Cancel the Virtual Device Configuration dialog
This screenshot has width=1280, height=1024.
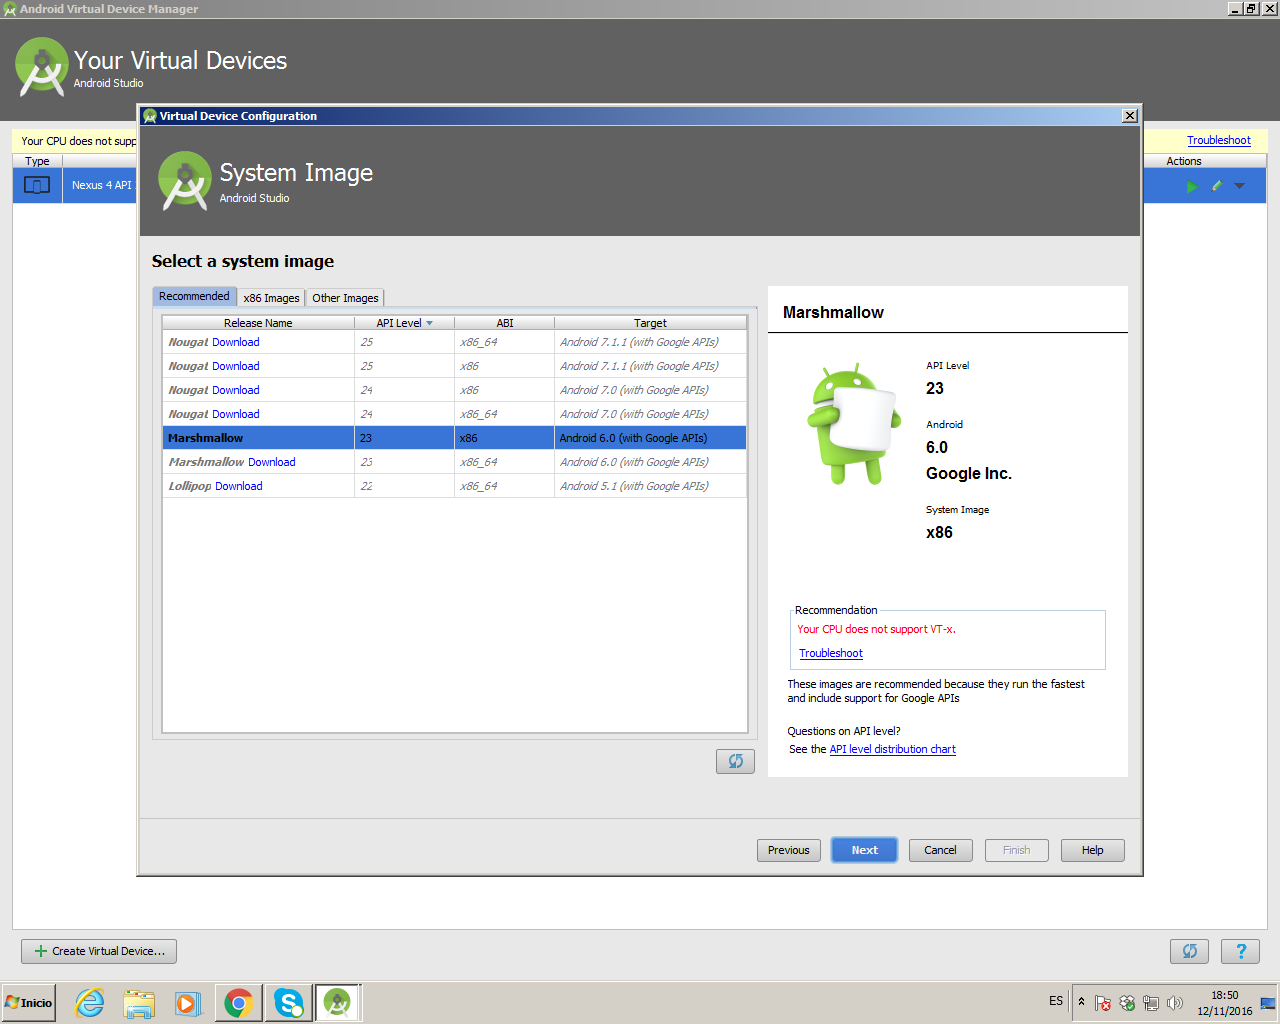point(940,850)
